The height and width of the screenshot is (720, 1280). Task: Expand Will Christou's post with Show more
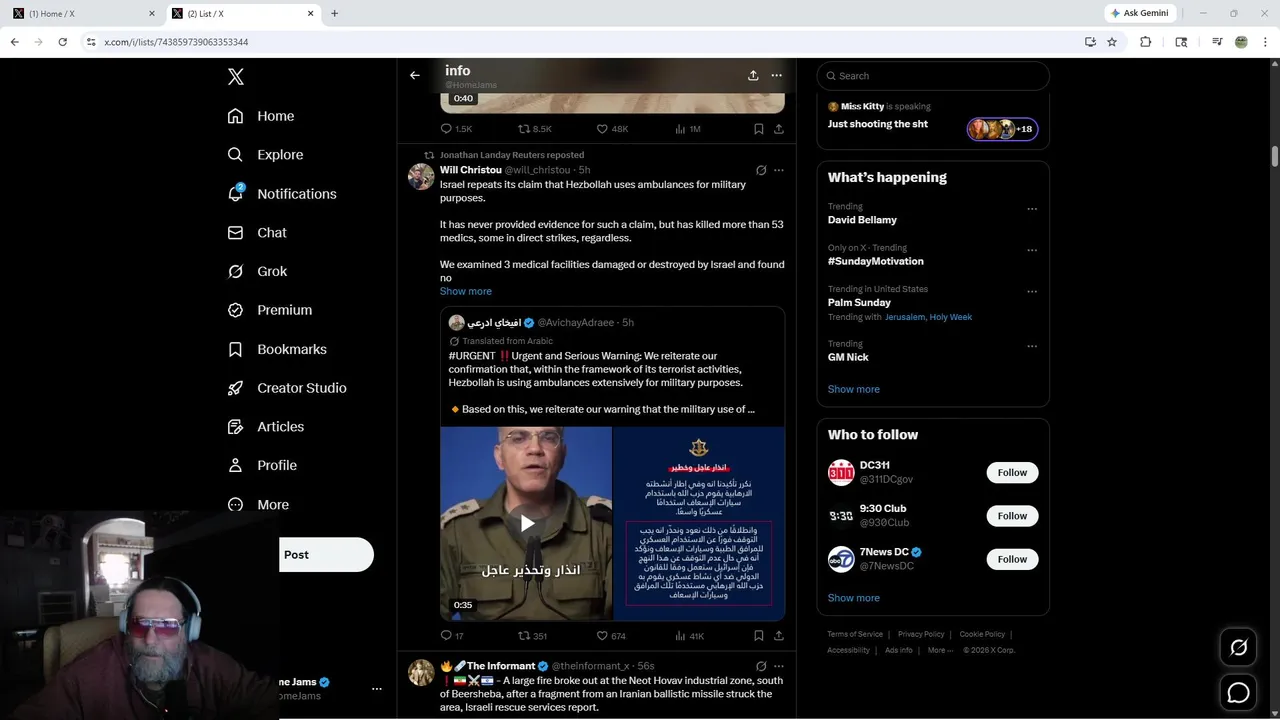(x=466, y=291)
